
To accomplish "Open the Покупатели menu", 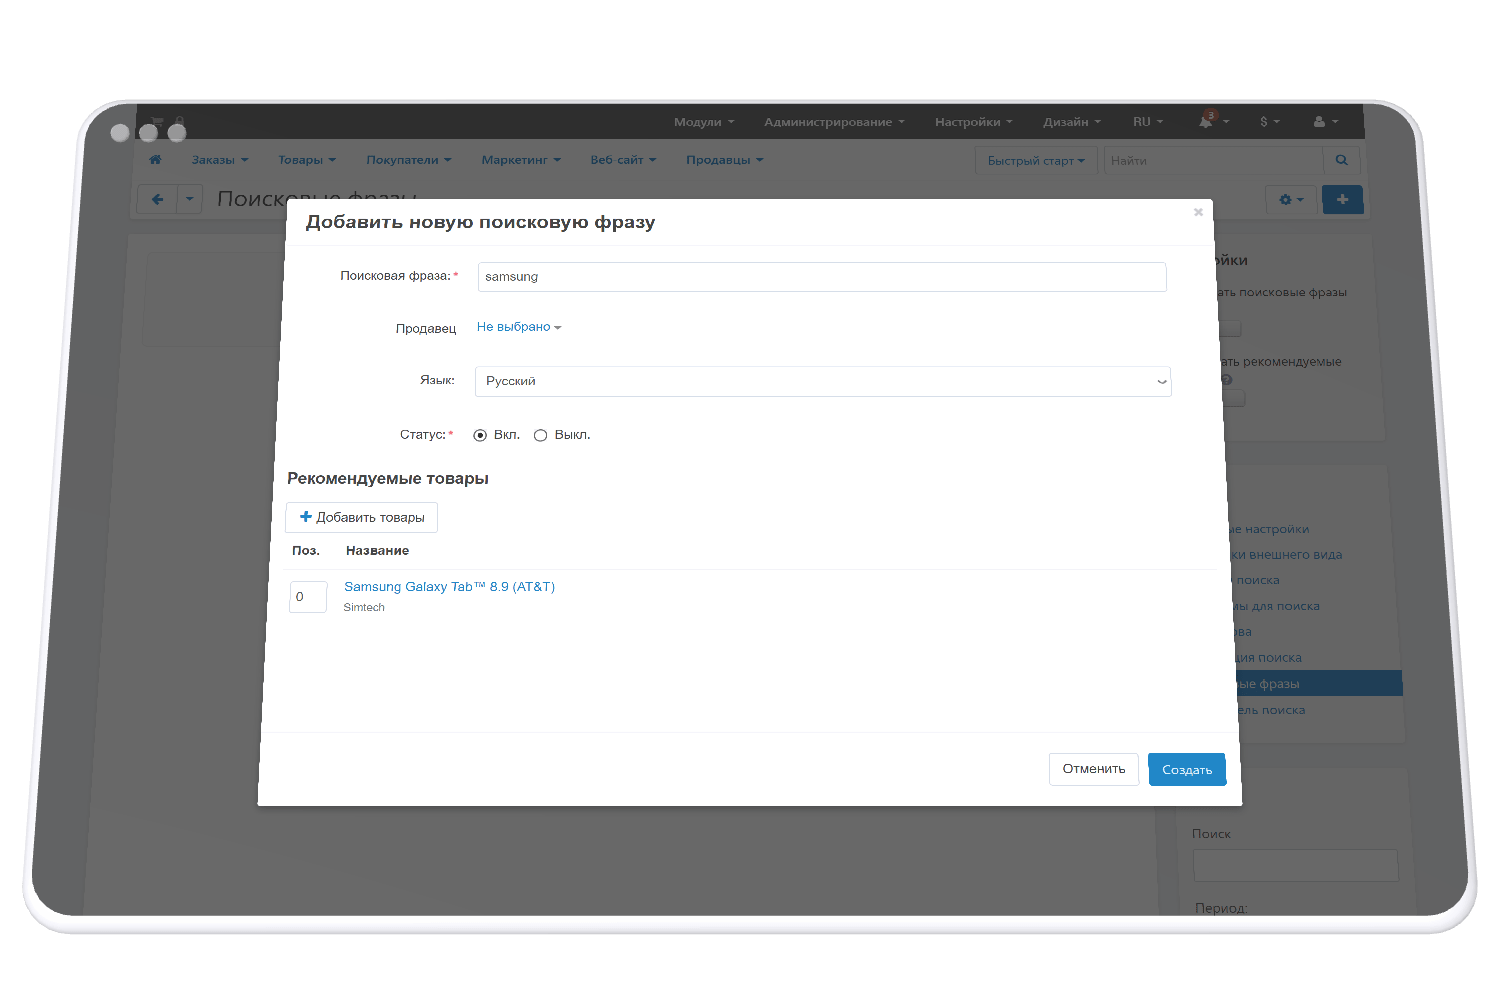I will [409, 160].
